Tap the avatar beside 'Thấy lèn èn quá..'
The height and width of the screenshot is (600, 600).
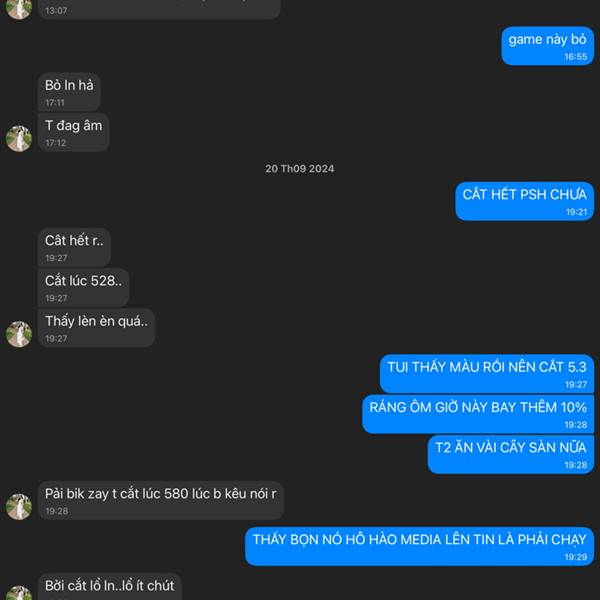[x=19, y=334]
